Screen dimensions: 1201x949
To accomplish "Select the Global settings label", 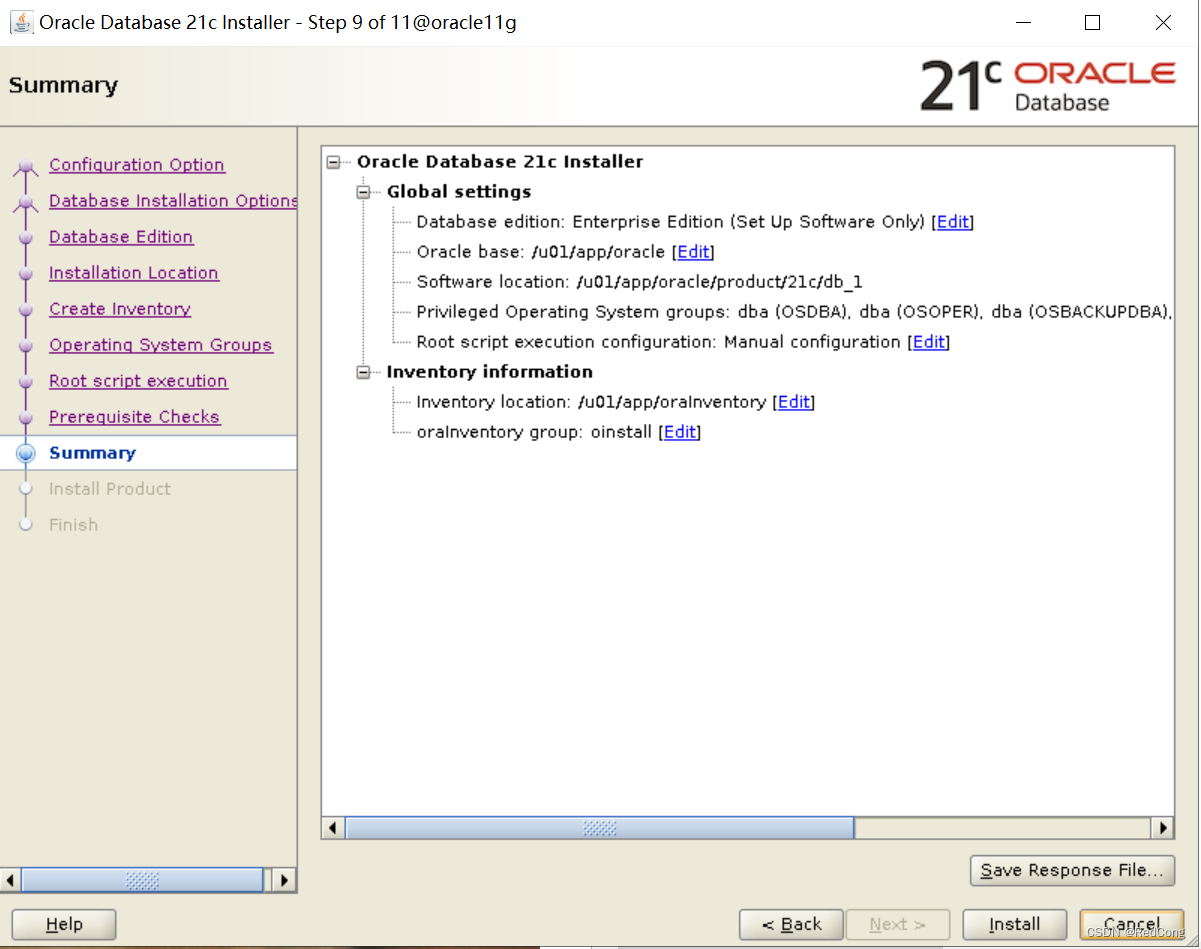I will (x=459, y=192).
